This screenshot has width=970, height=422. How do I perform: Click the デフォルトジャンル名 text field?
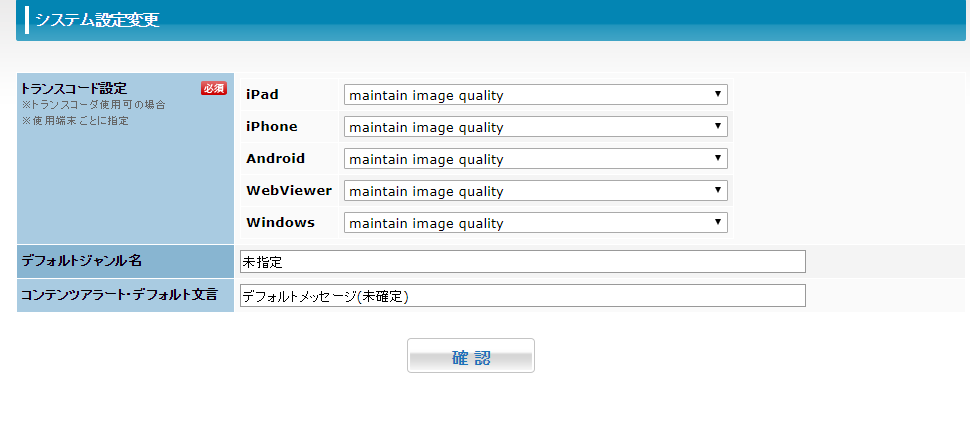click(522, 261)
